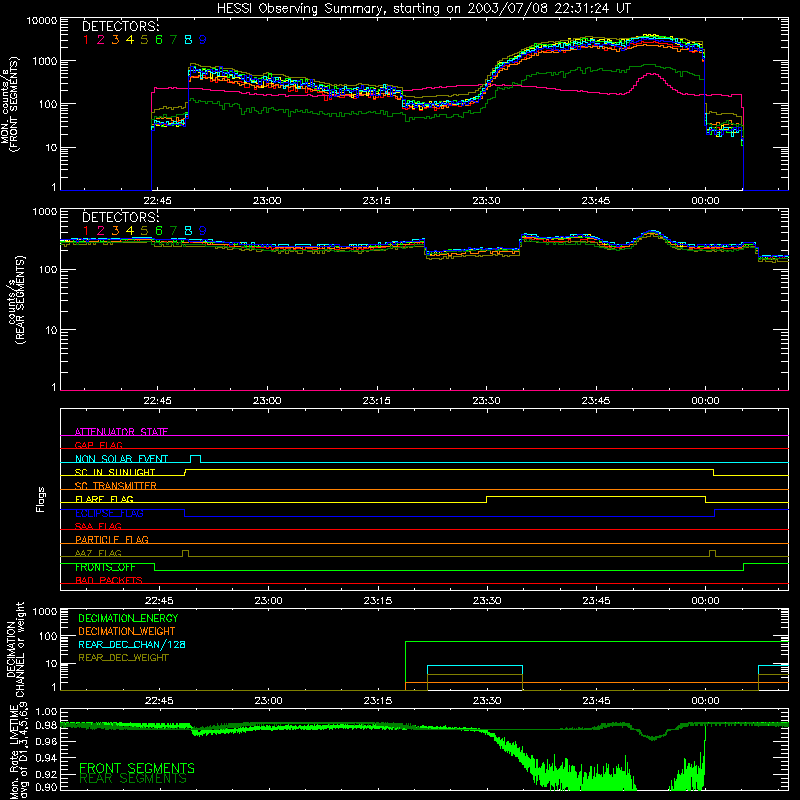The height and width of the screenshot is (800, 800).
Task: Click the SAA_FLAG label
Action: coord(98,526)
